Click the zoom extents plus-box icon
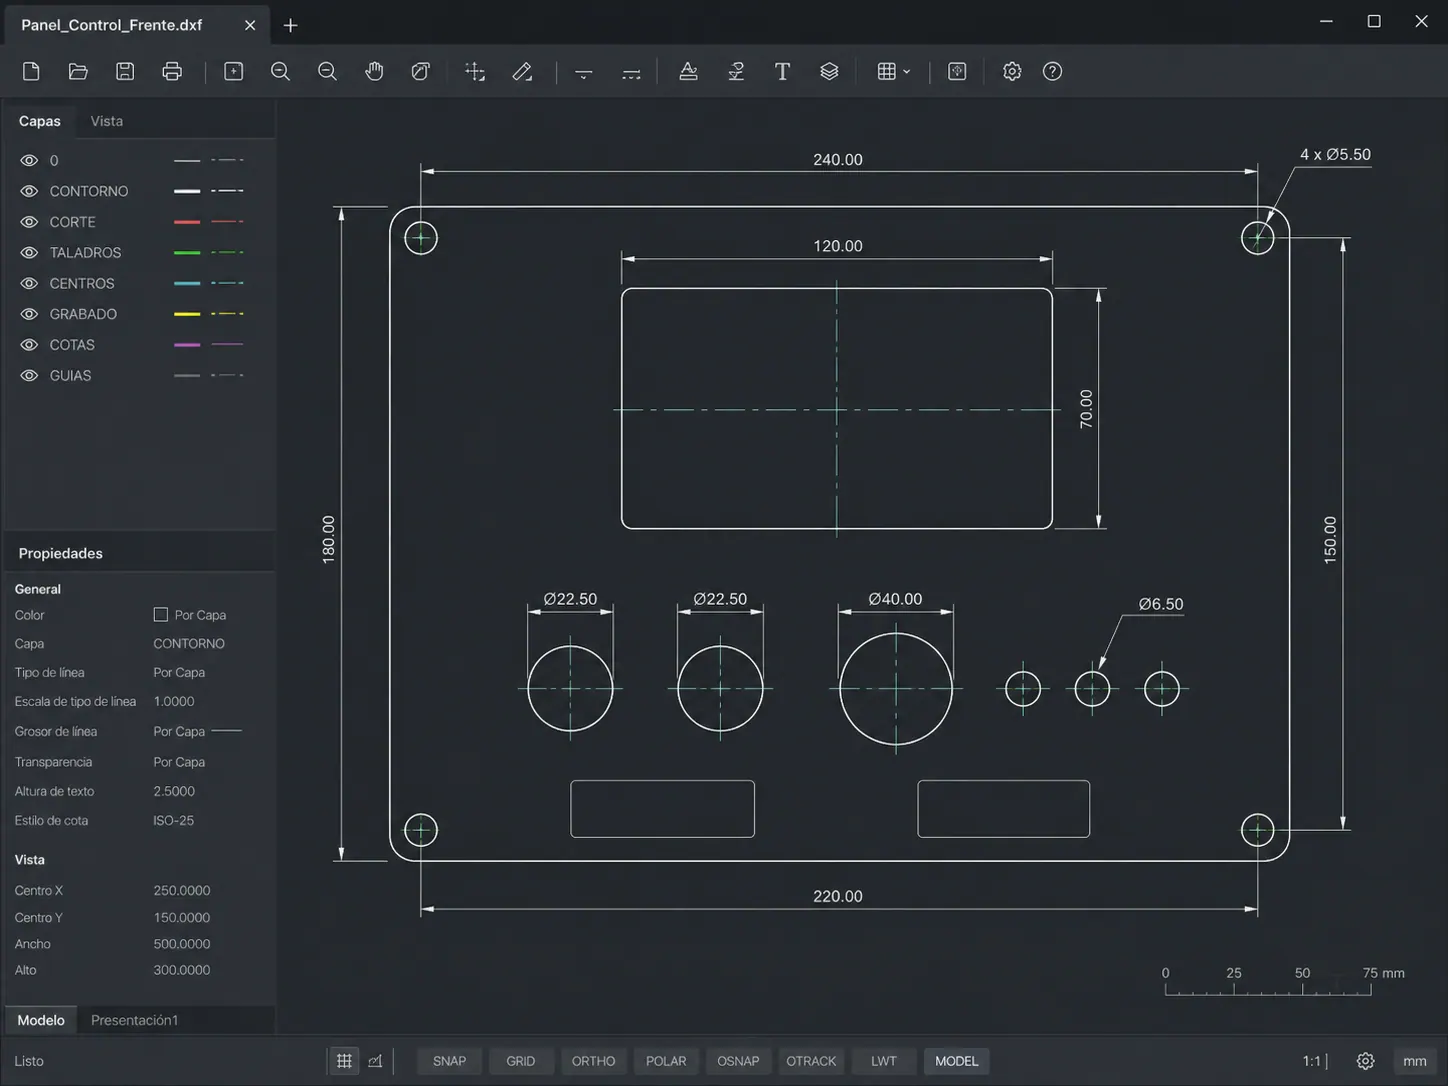The height and width of the screenshot is (1086, 1448). click(x=233, y=71)
